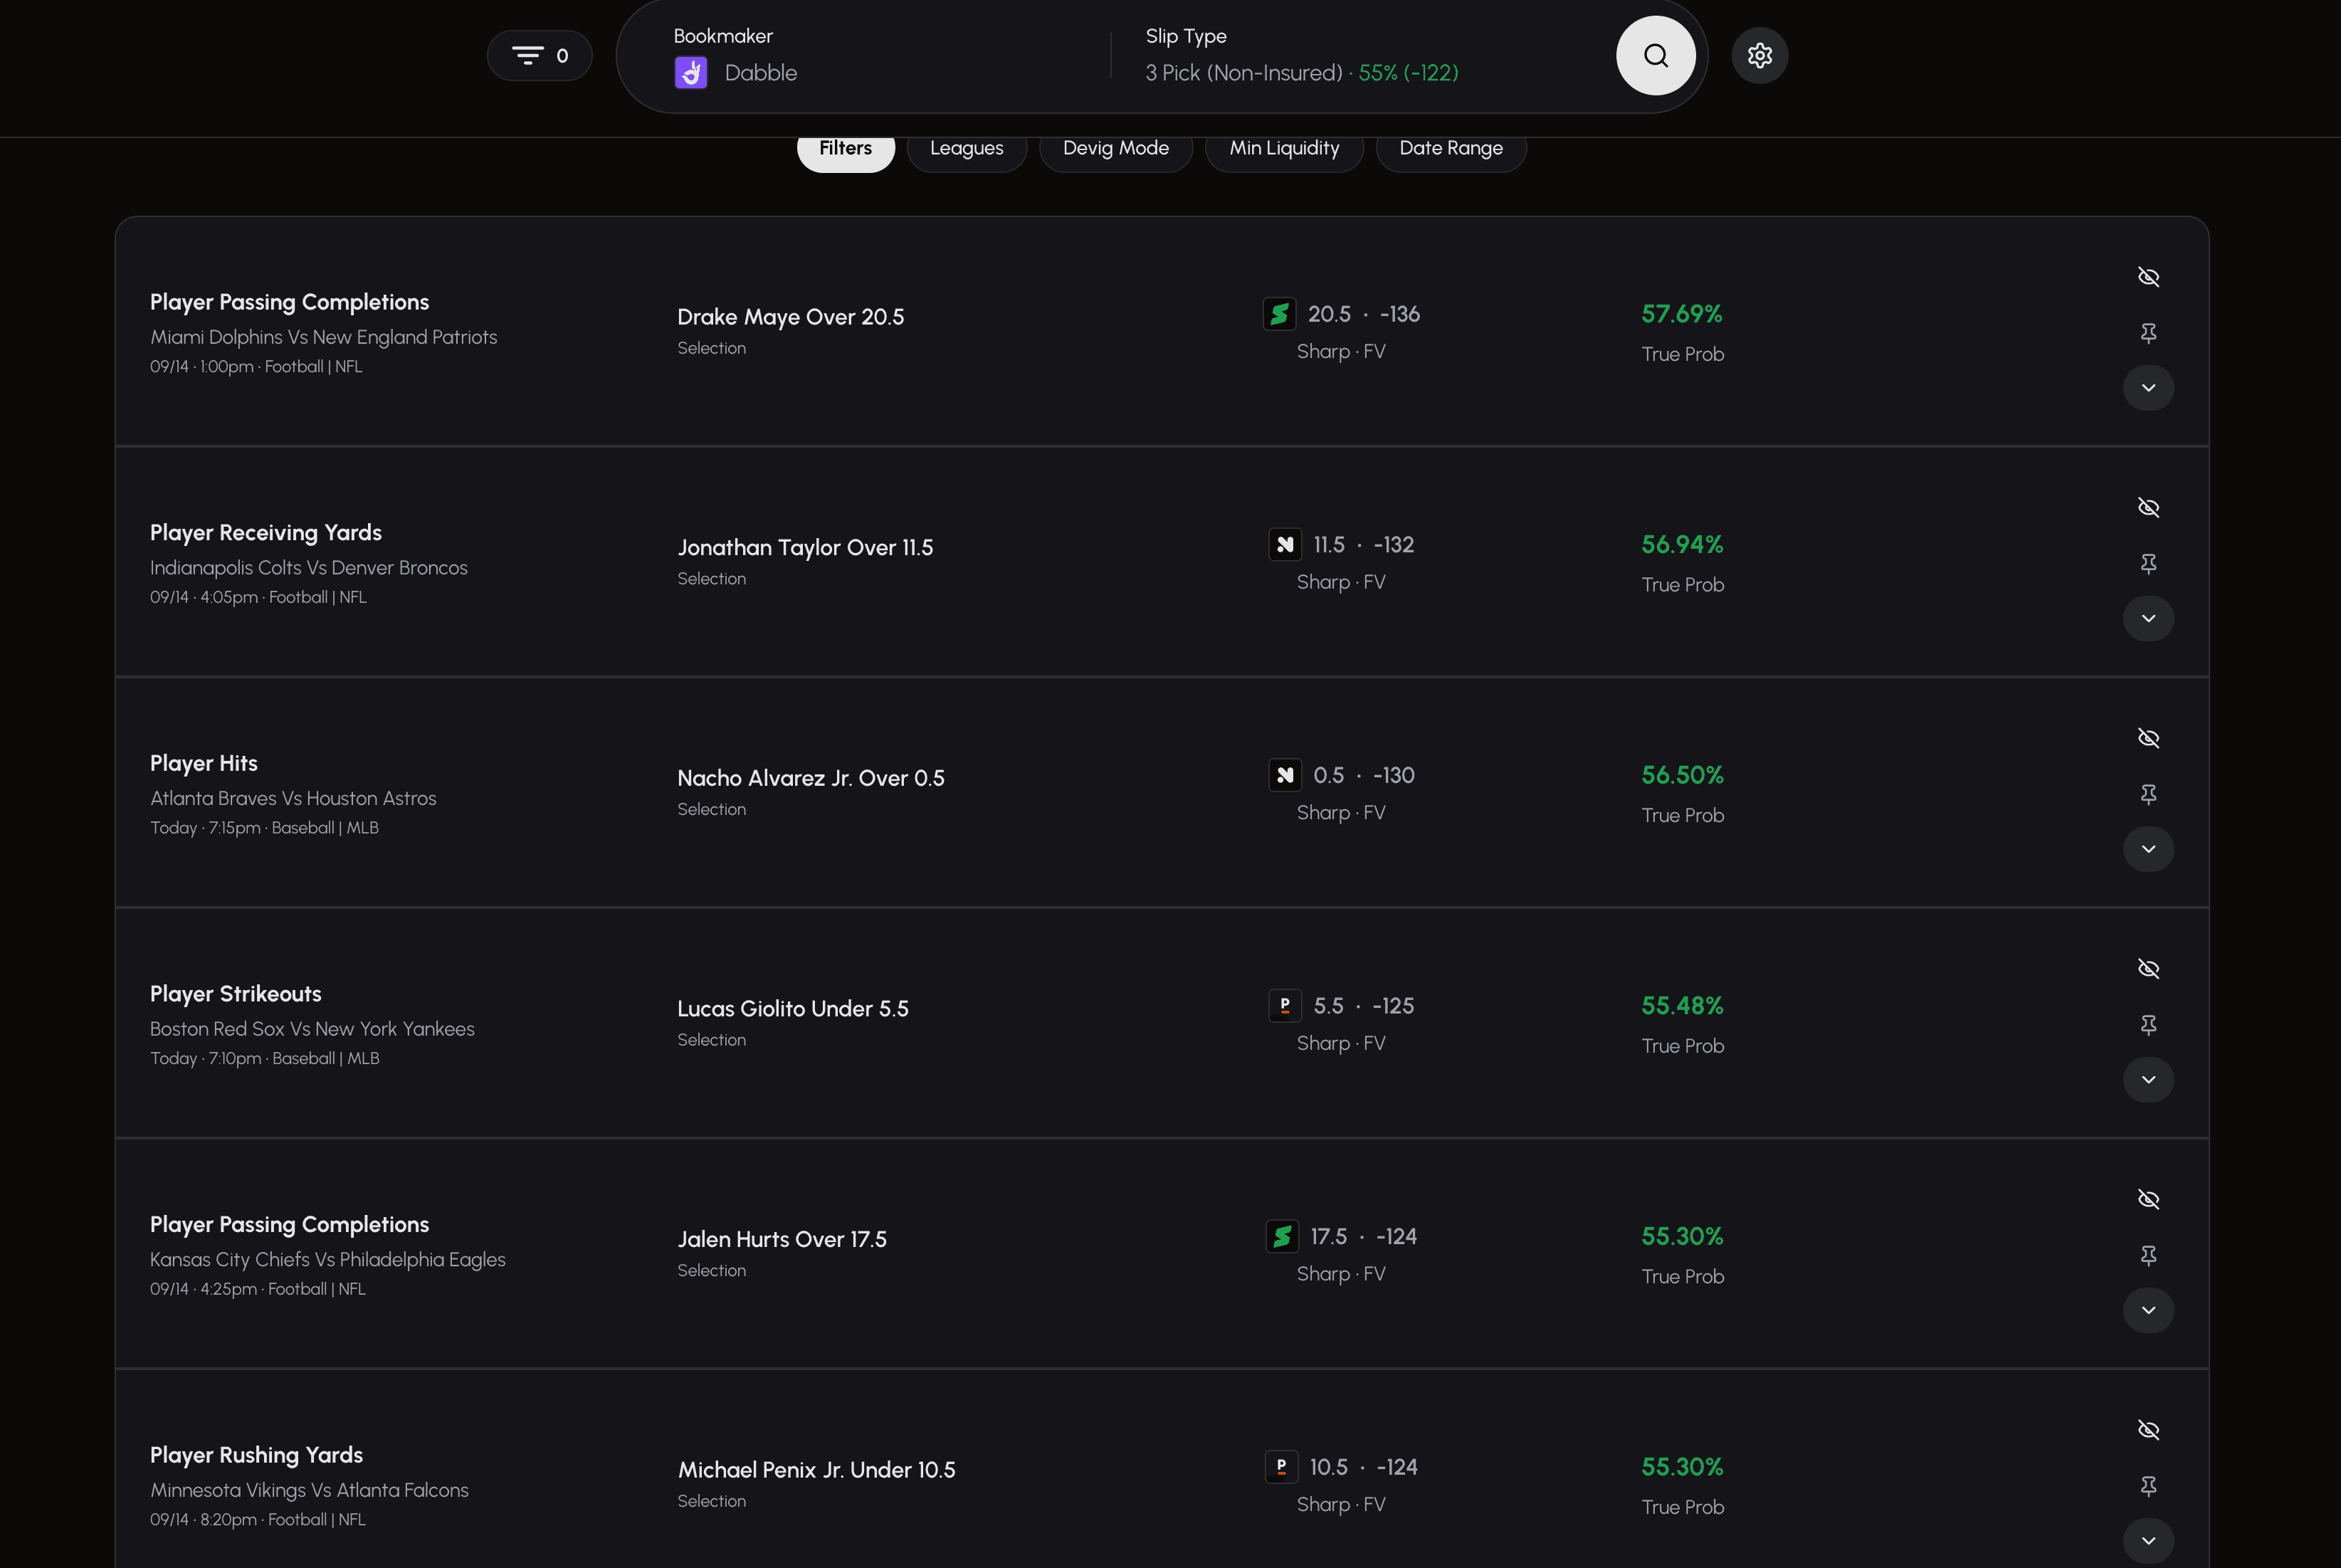Viewport: 2341px width, 1568px height.
Task: Open the Min Liquidity option
Action: click(x=1284, y=148)
